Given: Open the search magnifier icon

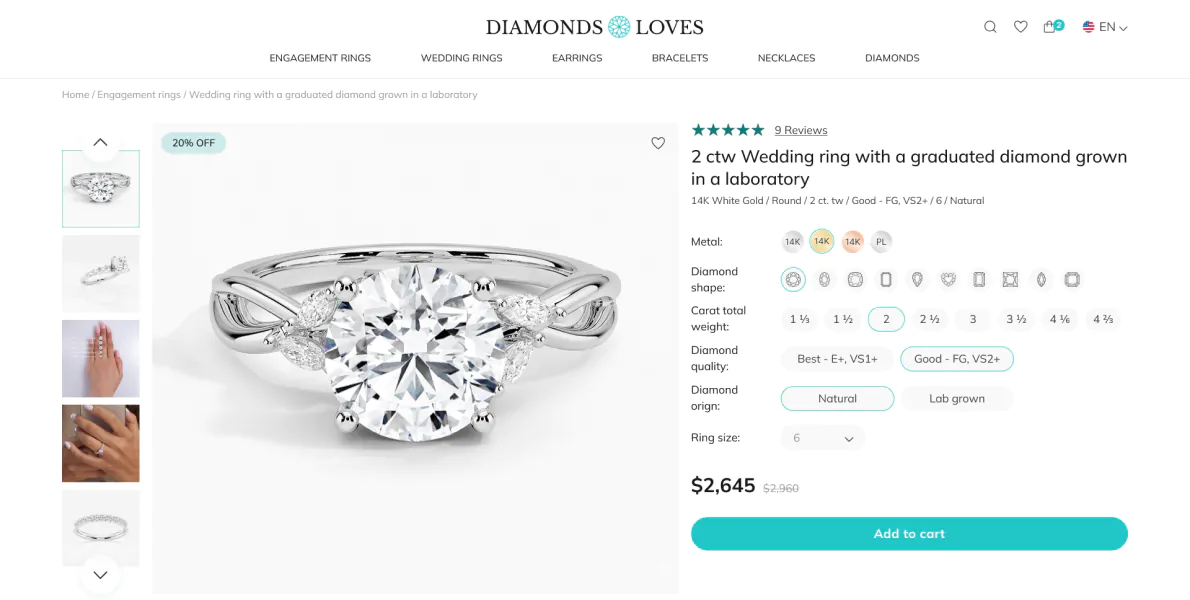Looking at the screenshot, I should click(990, 27).
